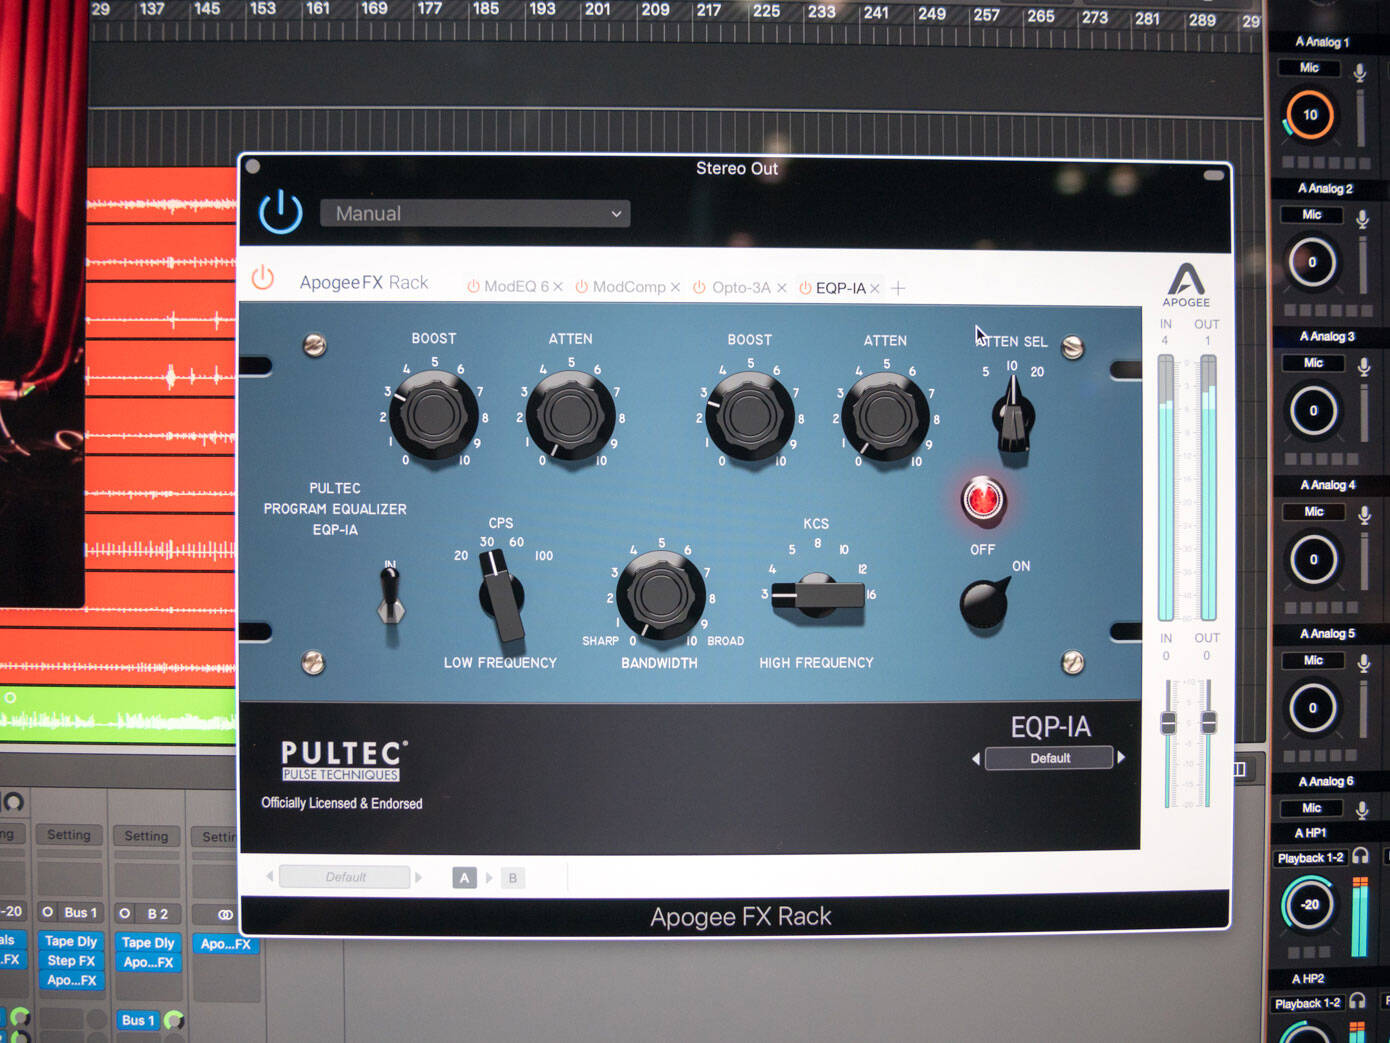The width and height of the screenshot is (1390, 1043).
Task: Click the ATTEN SEL selector switch
Action: (1013, 415)
